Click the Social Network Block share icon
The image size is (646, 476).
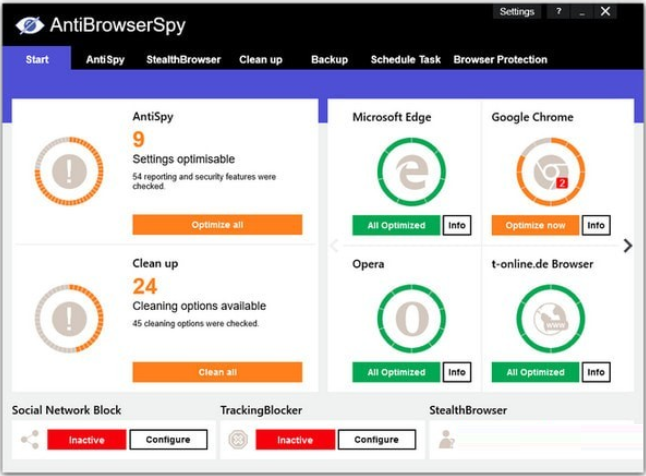[30, 440]
